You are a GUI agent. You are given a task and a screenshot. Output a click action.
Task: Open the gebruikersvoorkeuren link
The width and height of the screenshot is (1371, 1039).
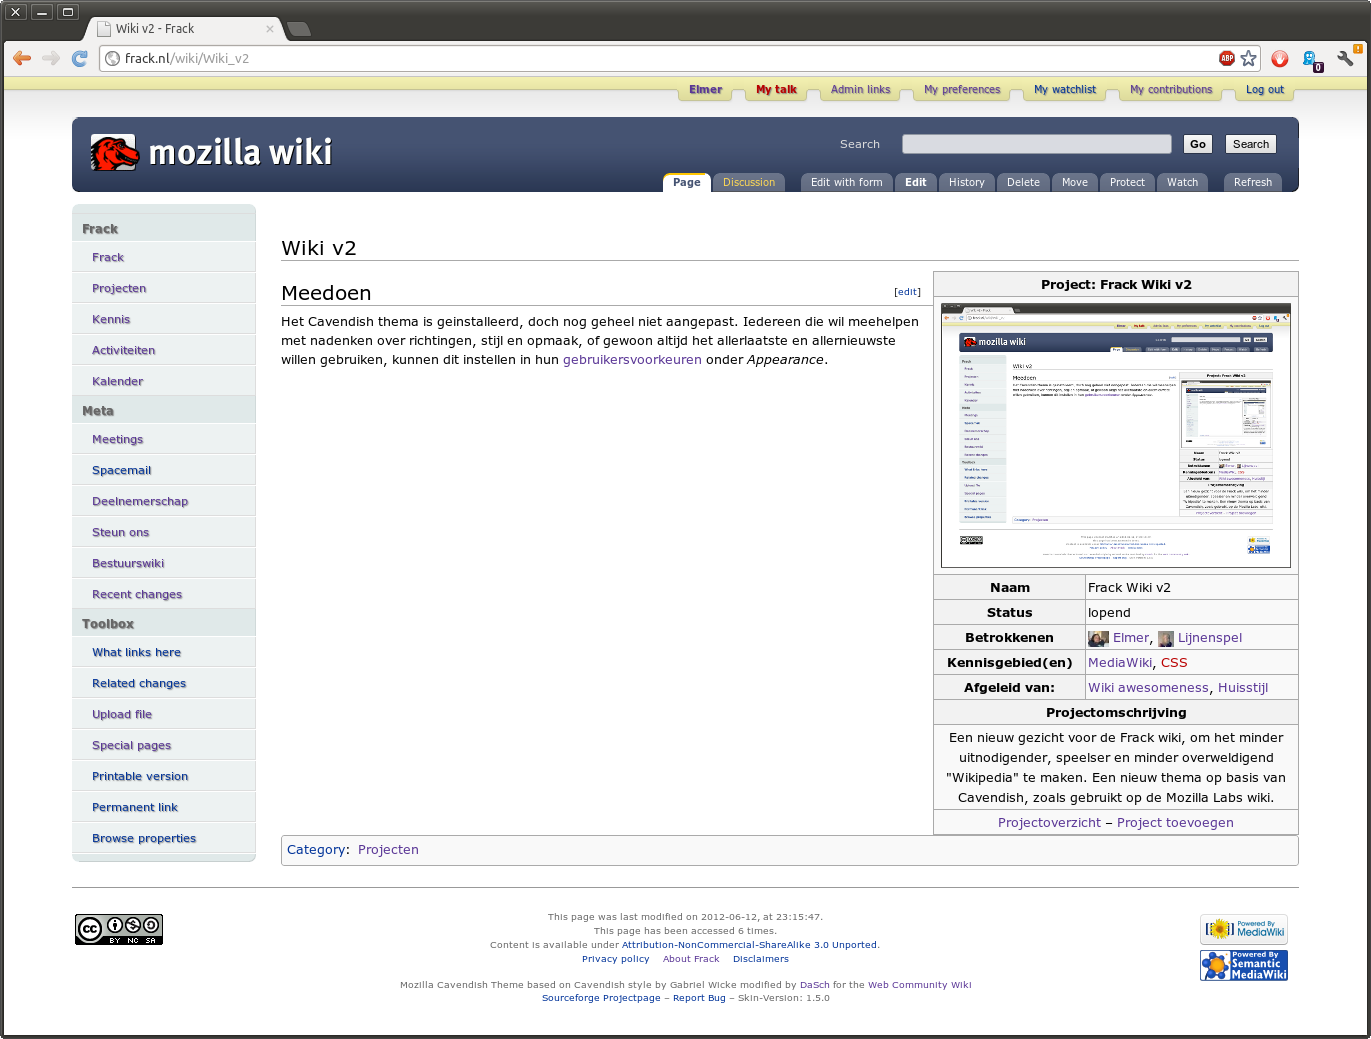632,360
